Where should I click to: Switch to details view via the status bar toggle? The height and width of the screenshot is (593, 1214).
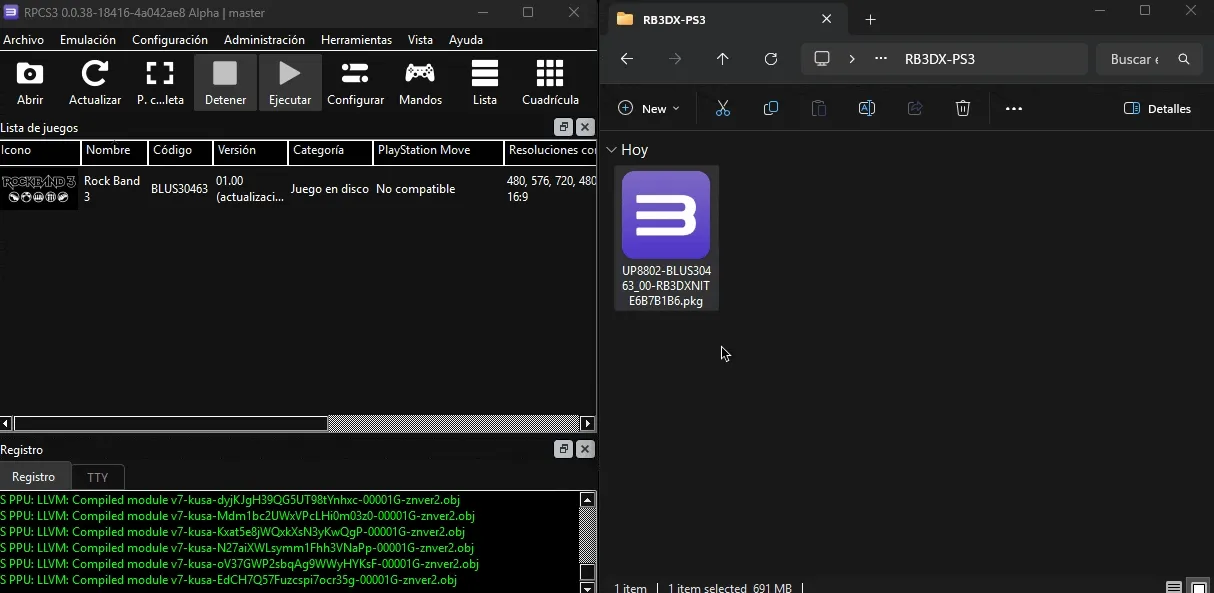1173,585
